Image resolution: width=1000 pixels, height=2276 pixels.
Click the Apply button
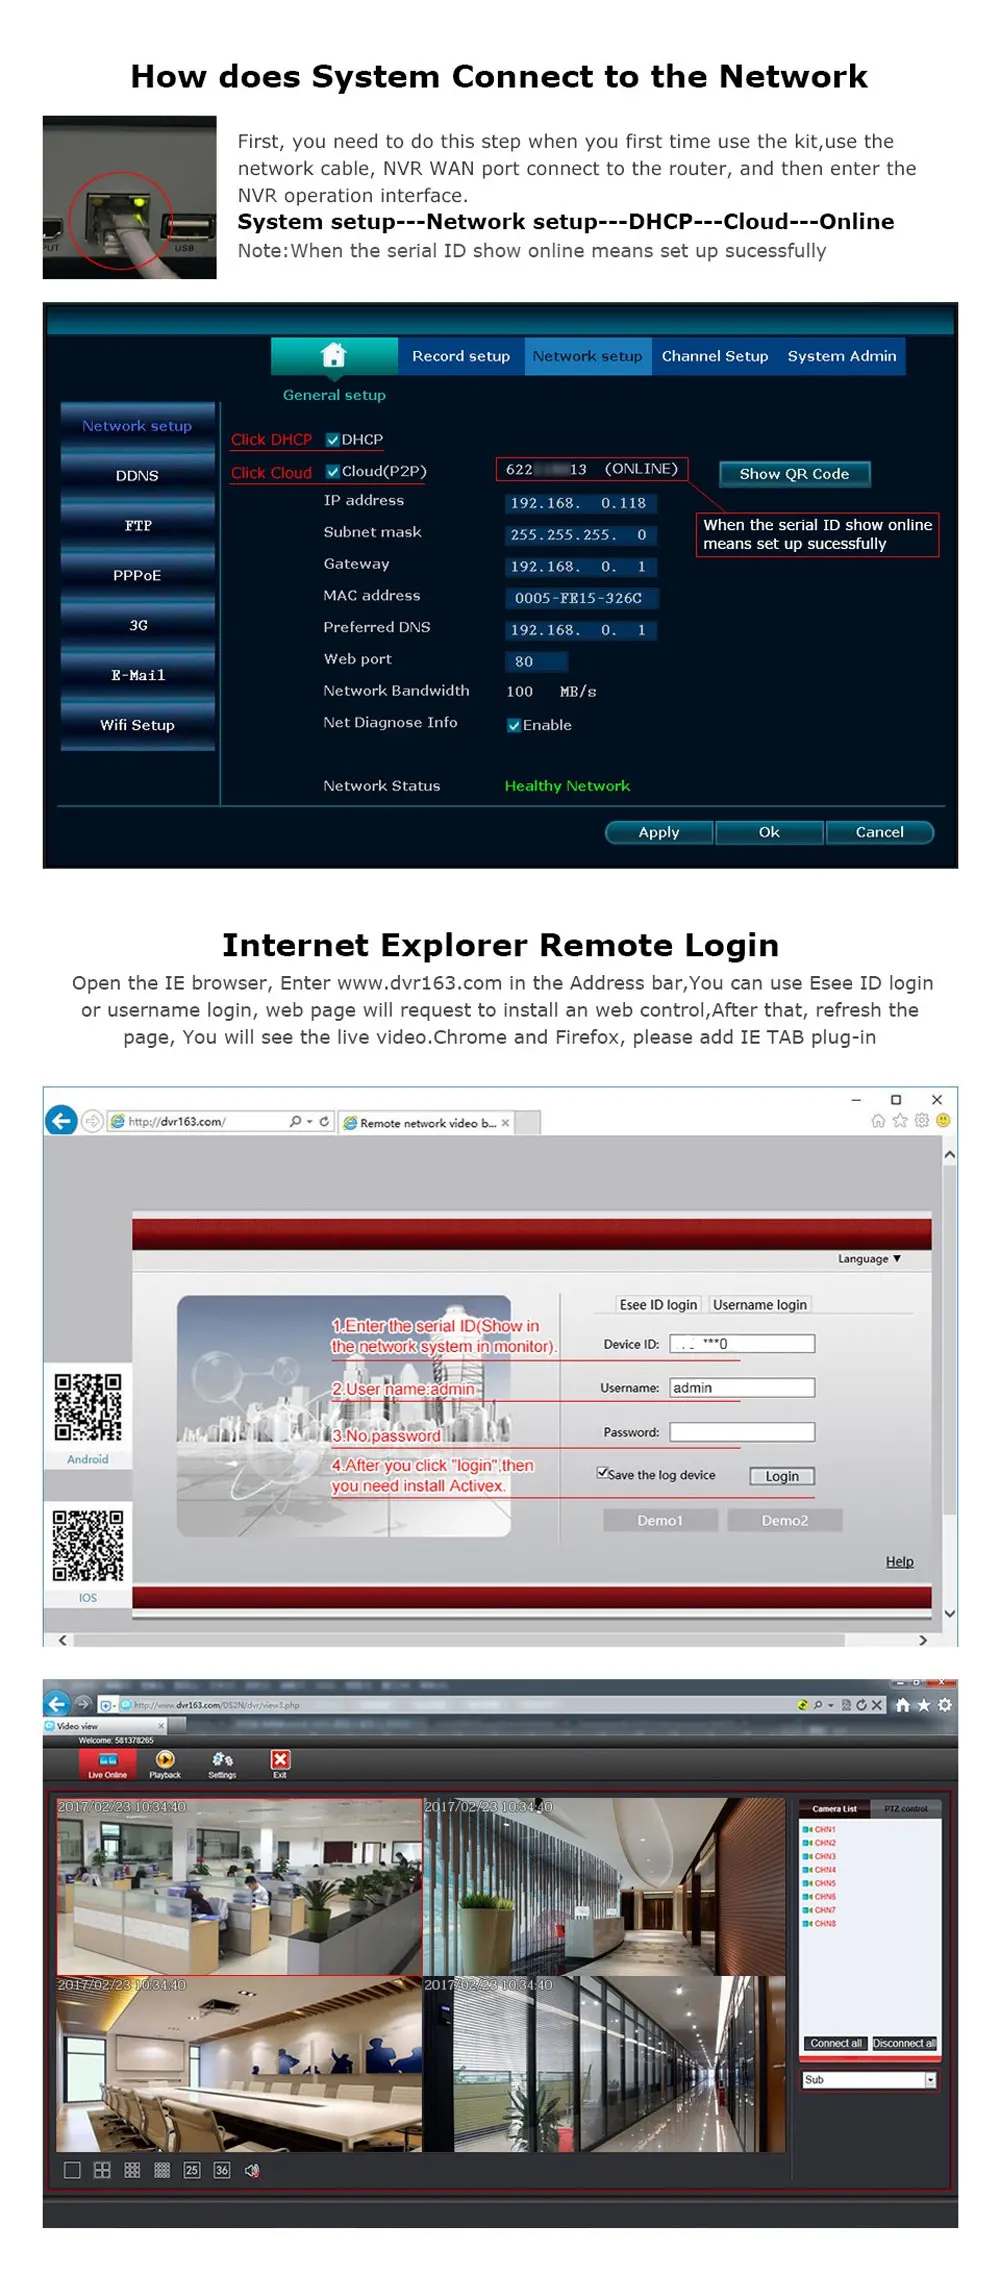659,832
